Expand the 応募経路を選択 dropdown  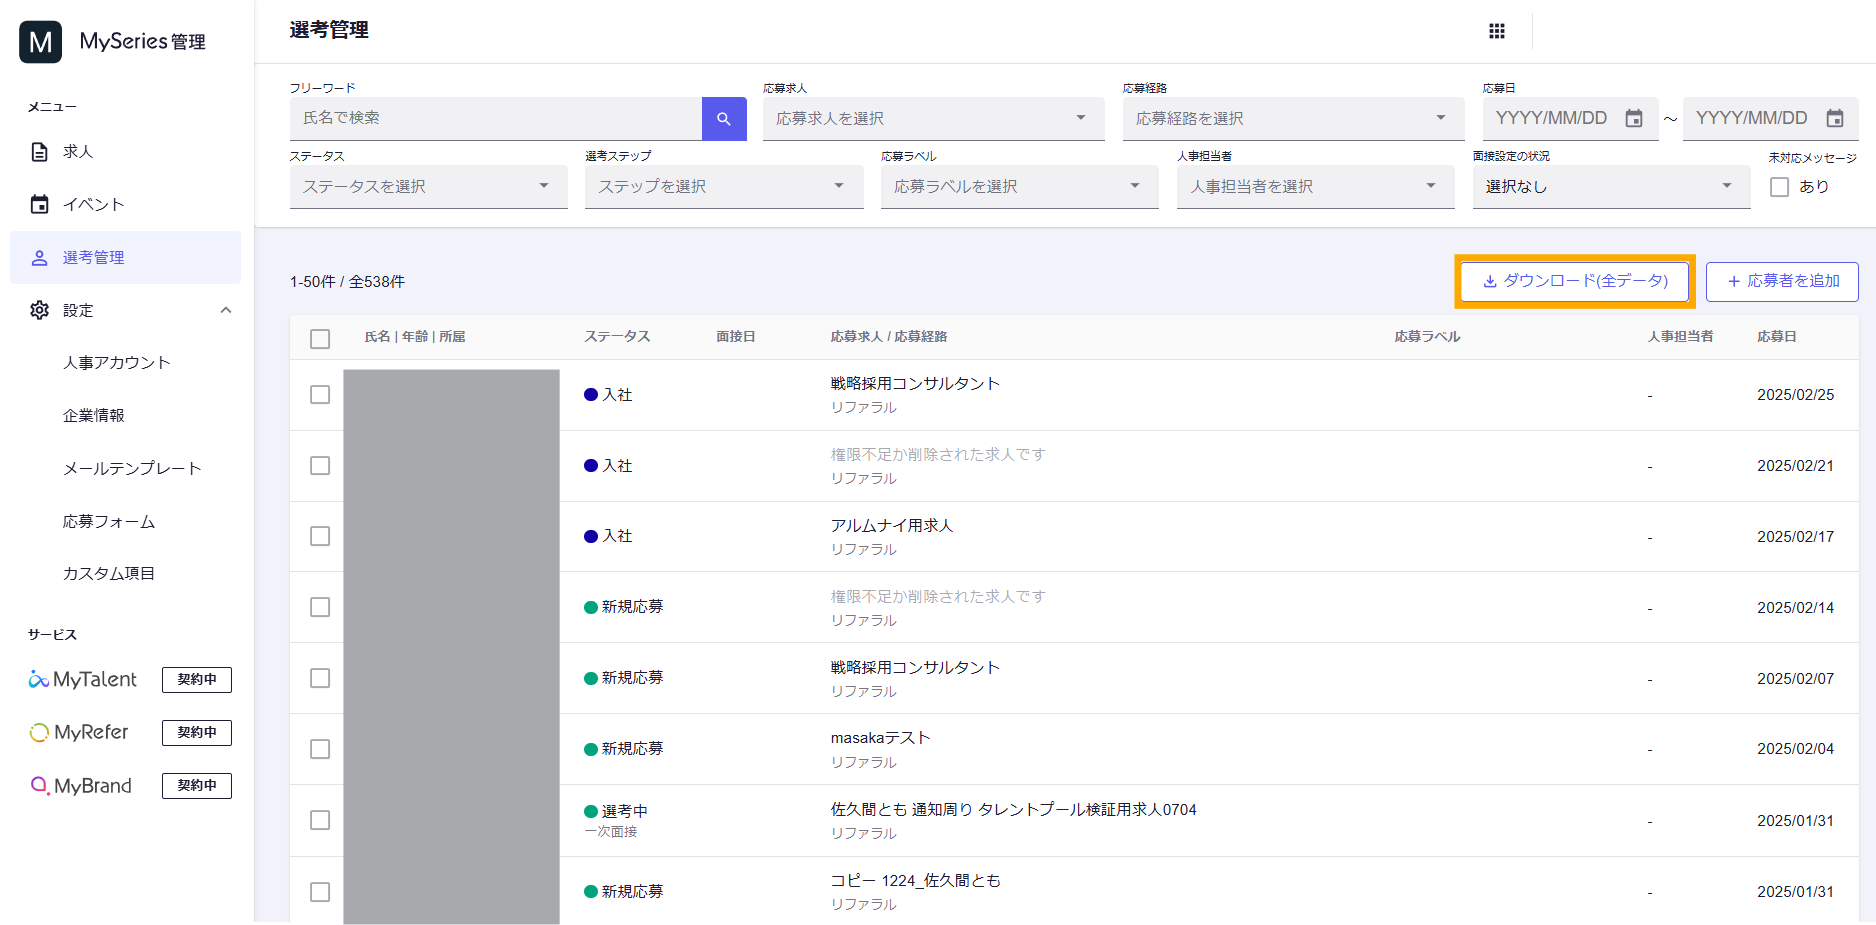point(1292,119)
